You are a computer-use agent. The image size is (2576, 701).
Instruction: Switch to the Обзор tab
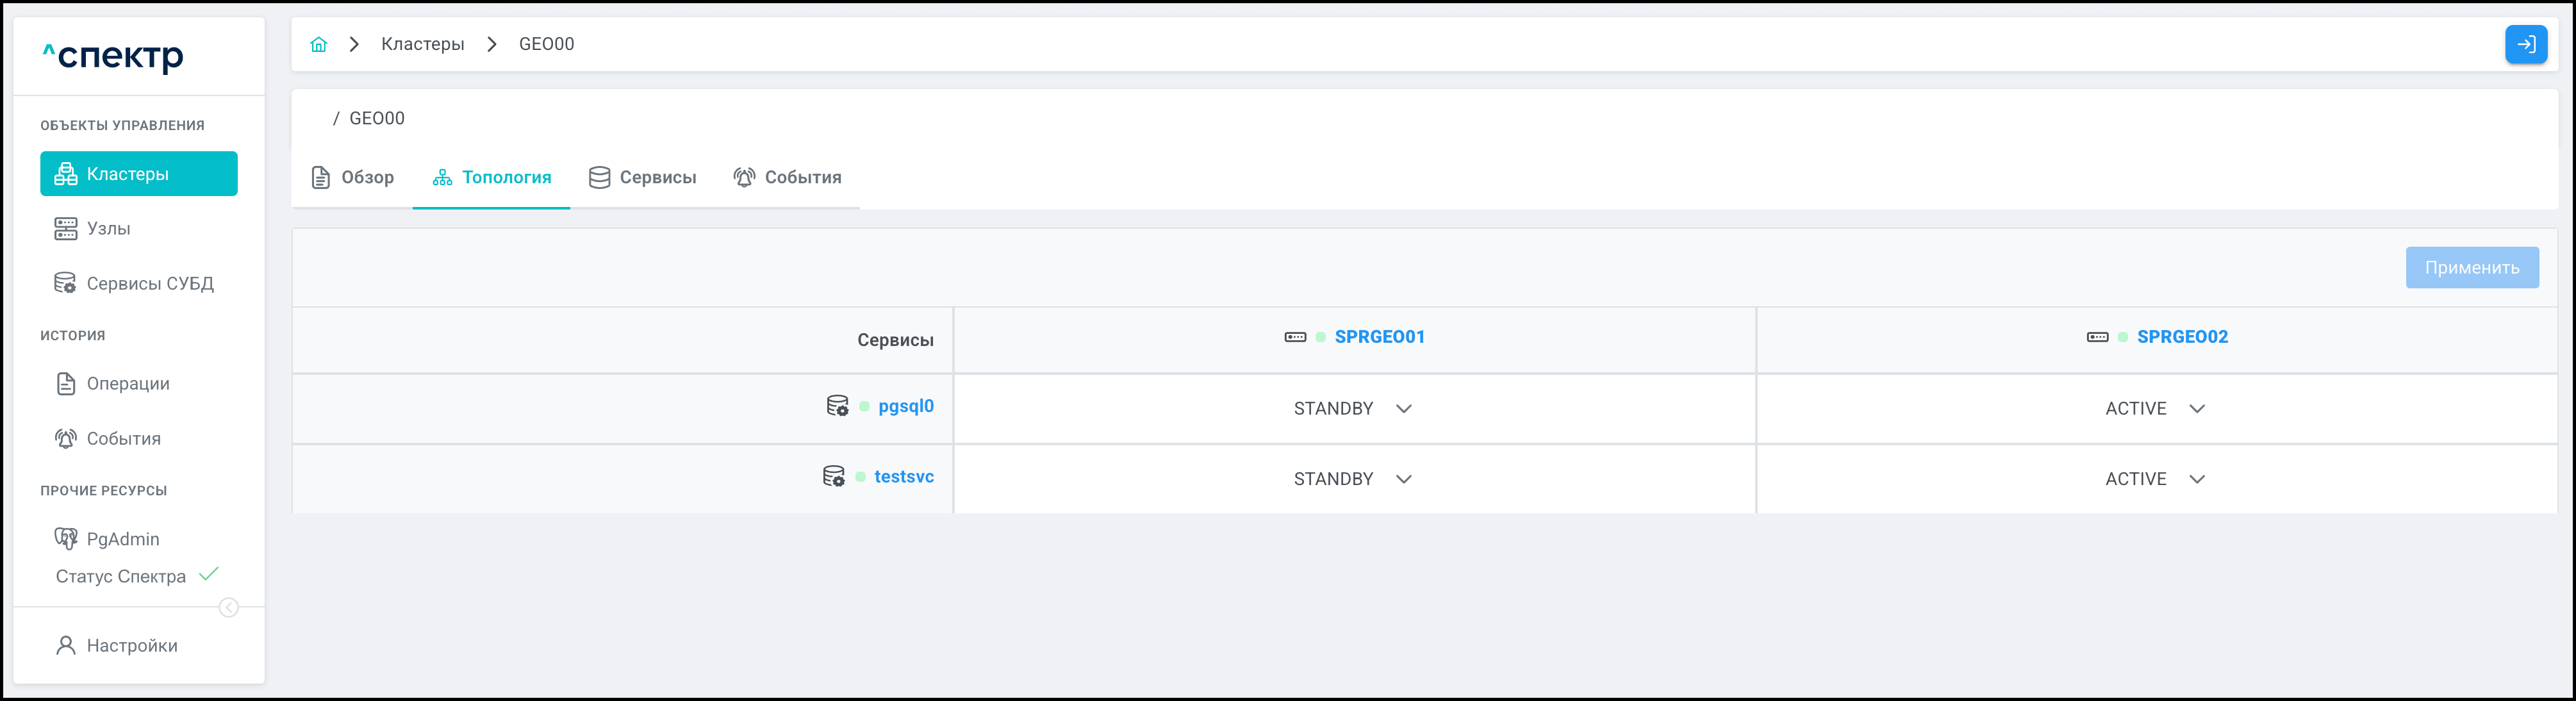[x=353, y=178]
